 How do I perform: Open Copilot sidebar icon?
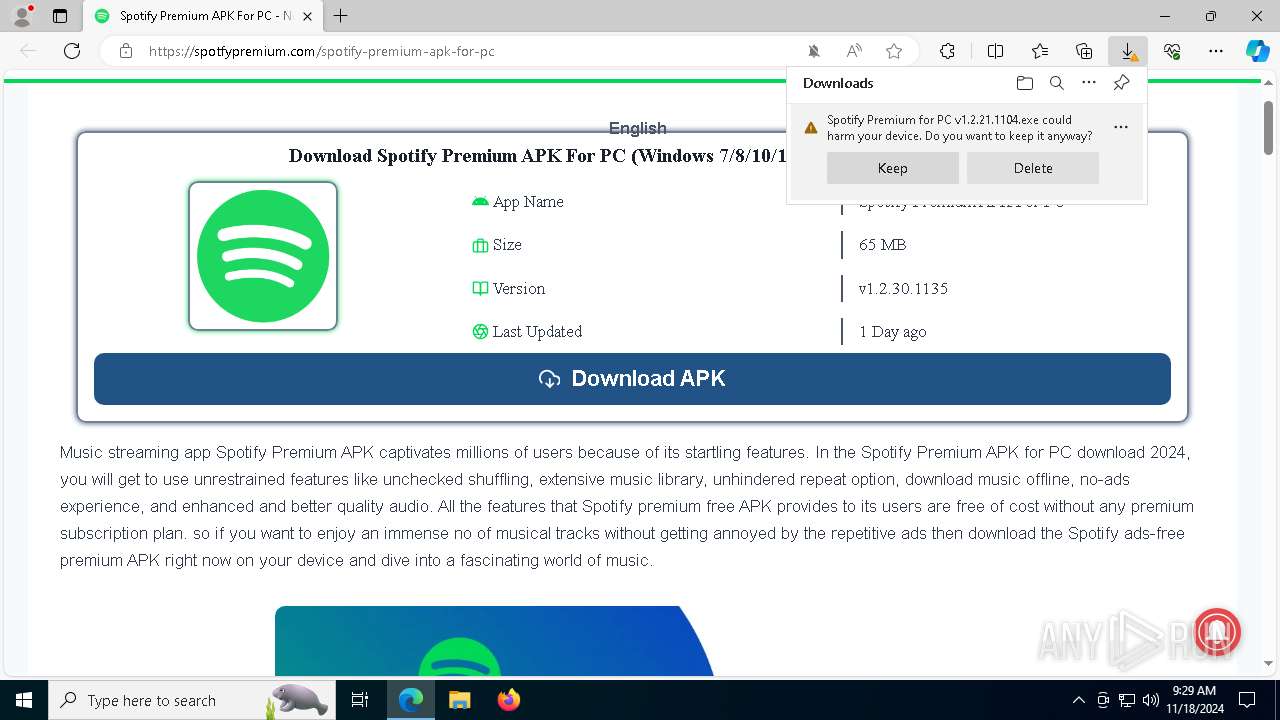point(1257,51)
